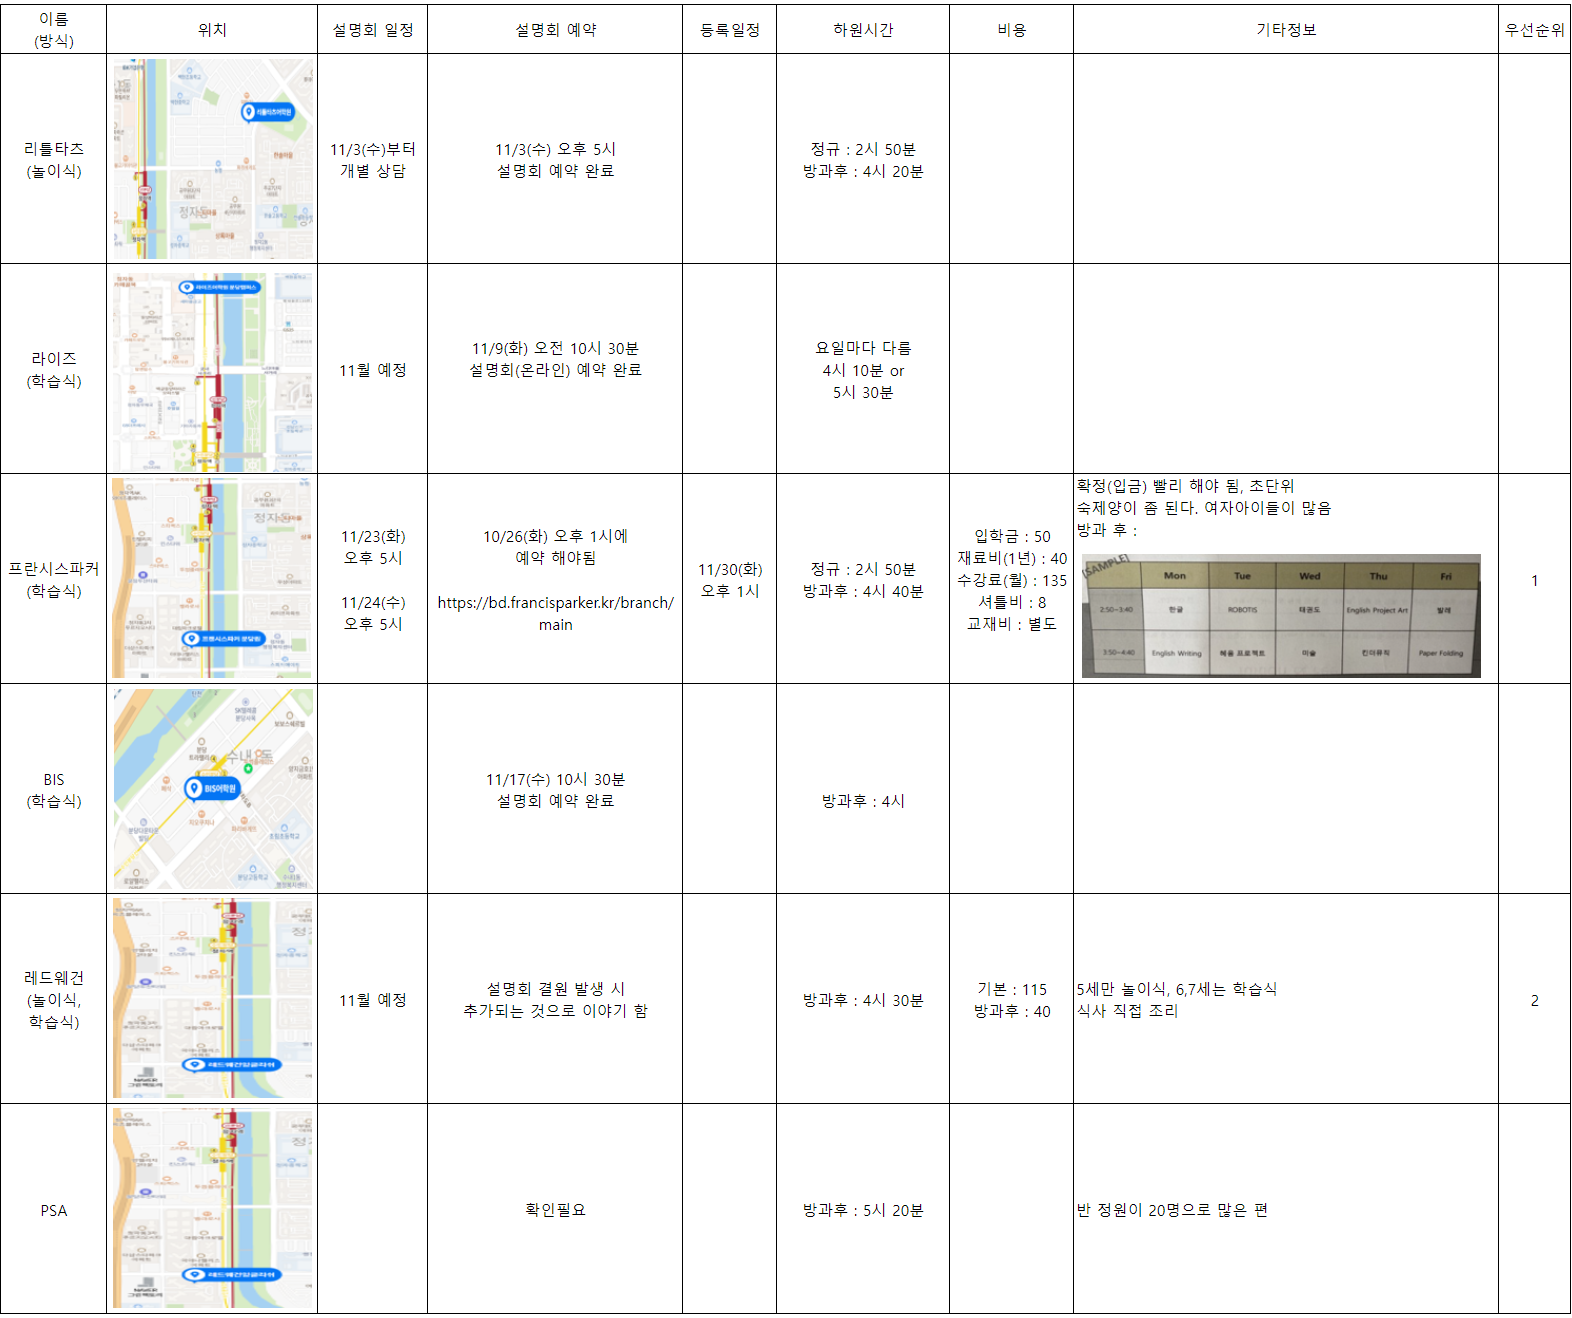Image resolution: width=1572 pixels, height=1318 pixels.
Task: Select the 11/3(수) 오후 5시 예약 완료 cell
Action: pos(555,159)
